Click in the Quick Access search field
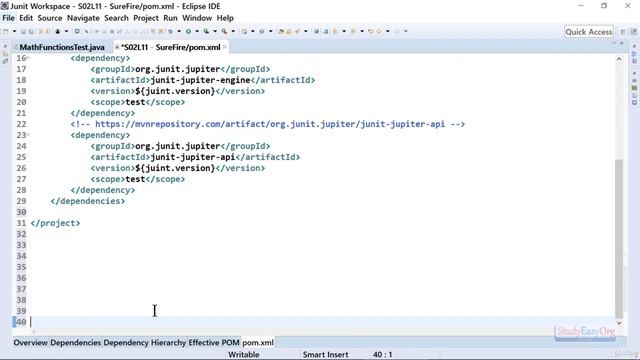640x360 pixels. (589, 32)
